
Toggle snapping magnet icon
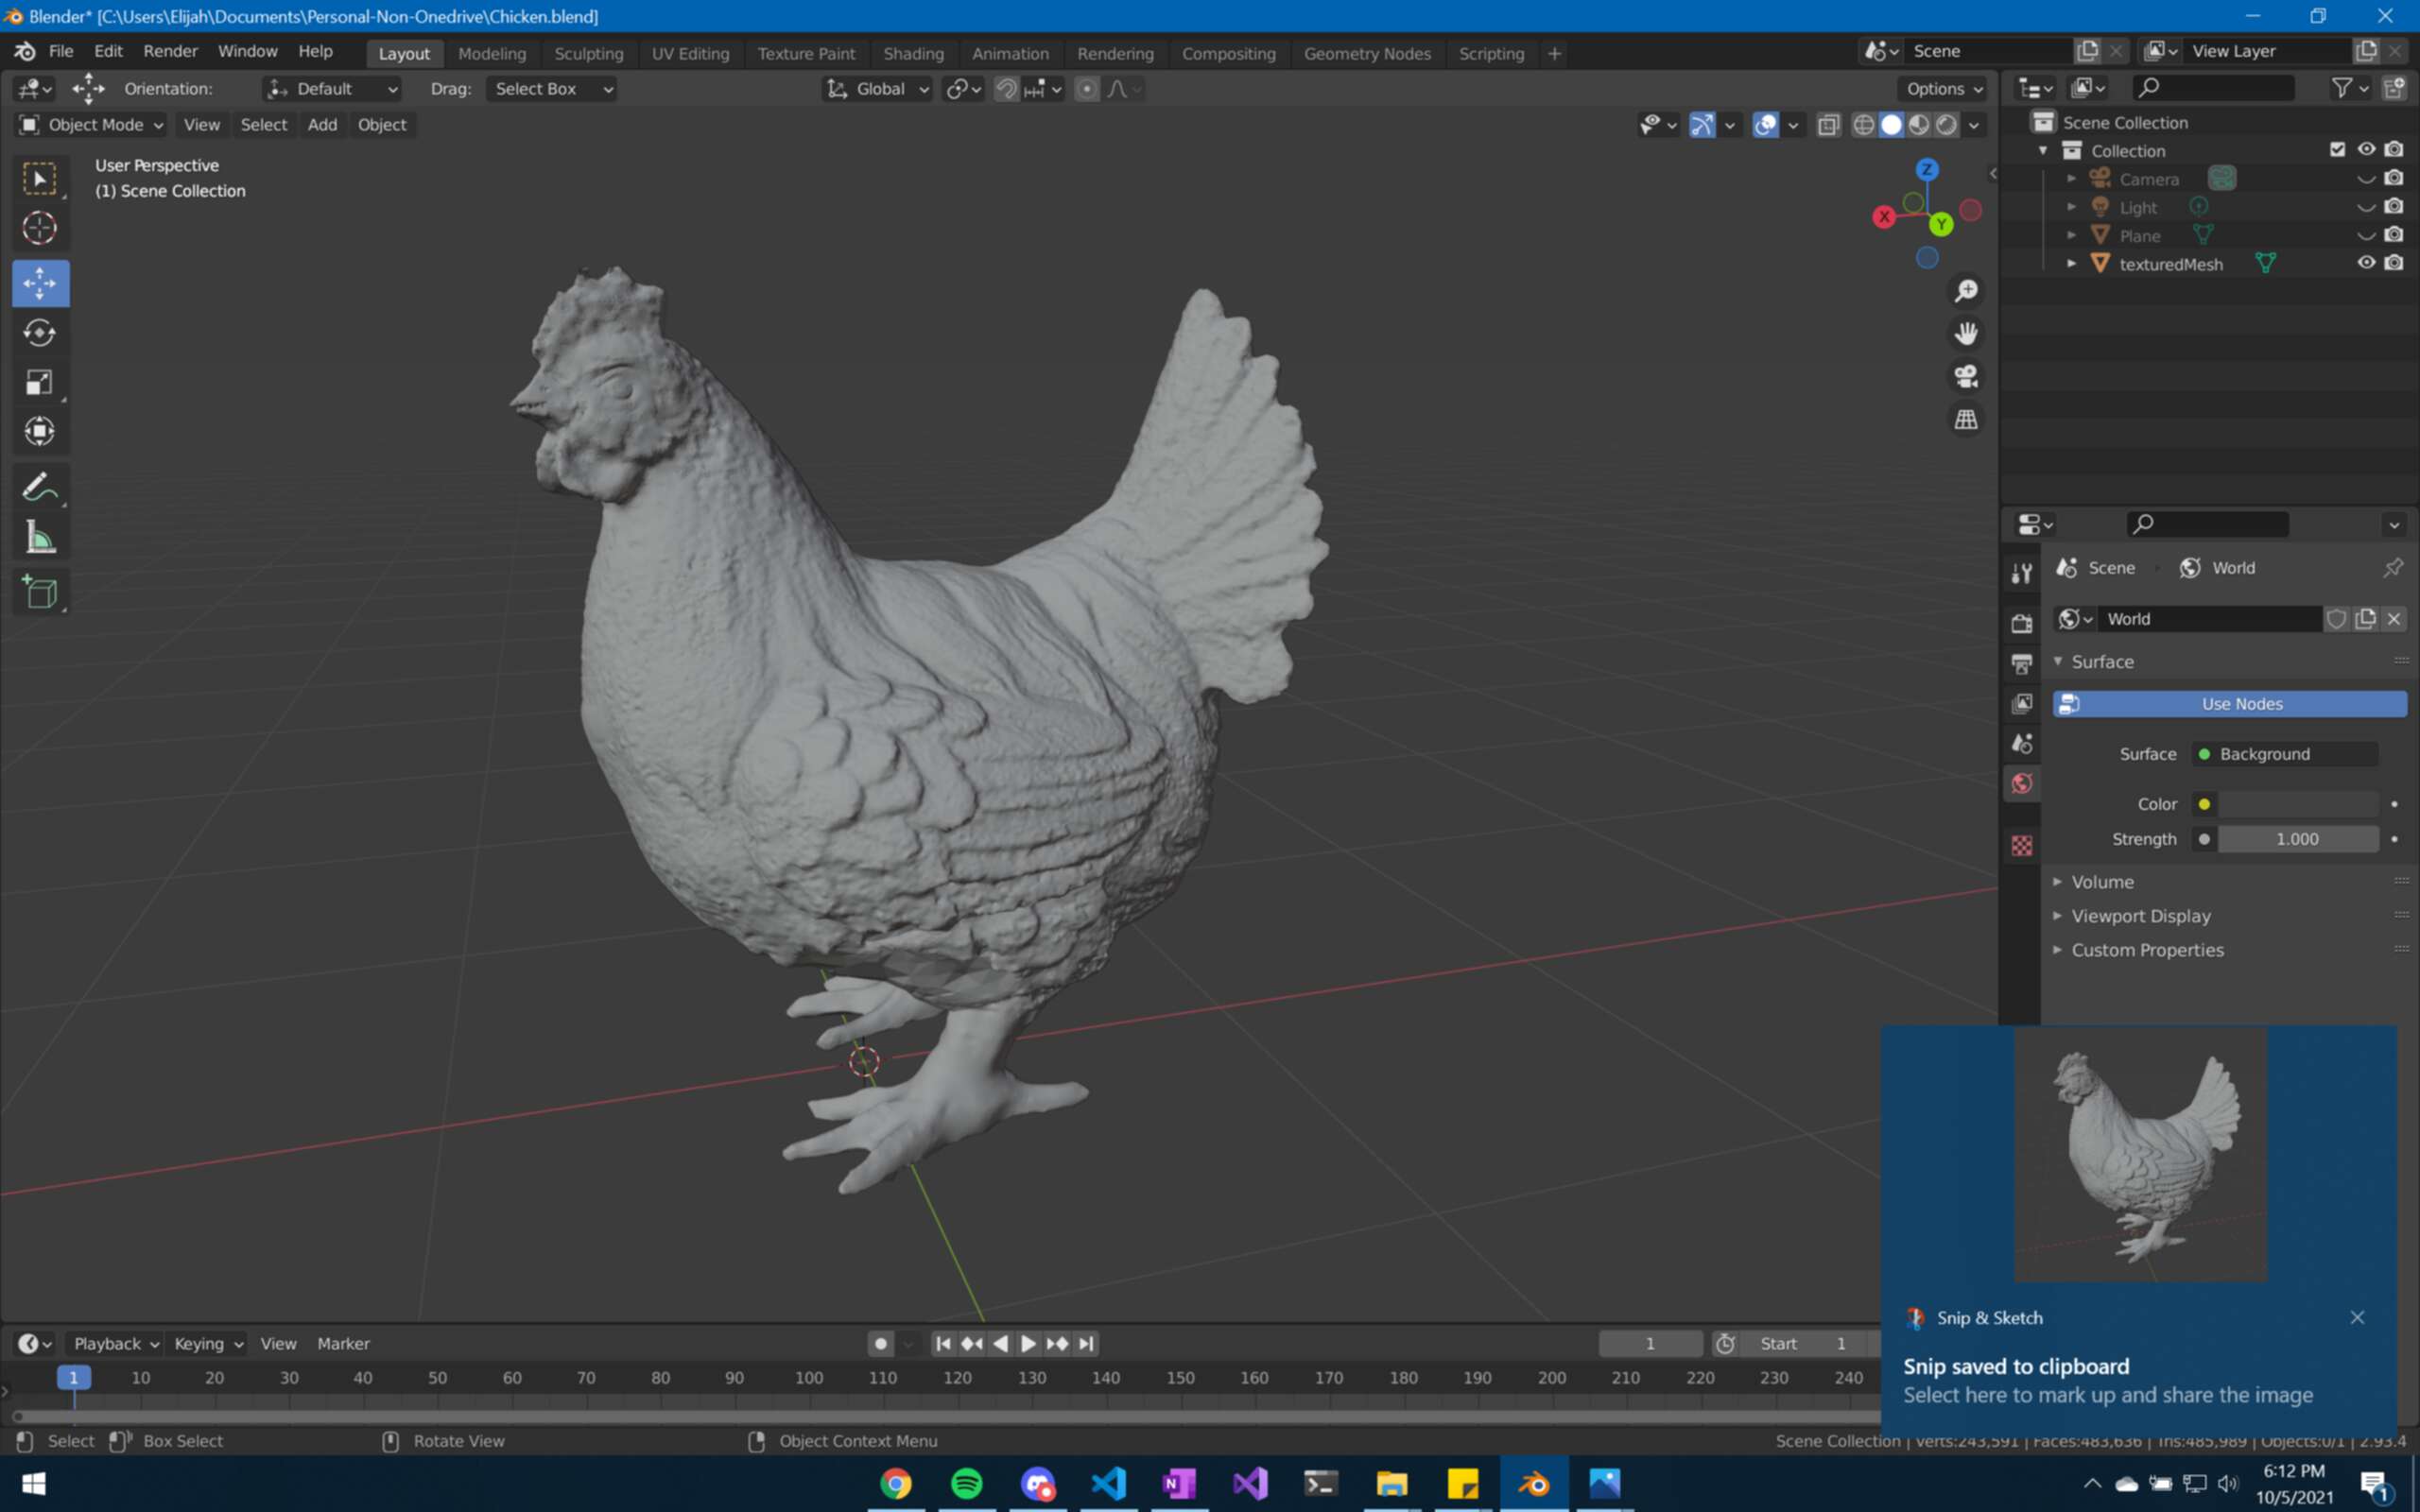(1006, 89)
